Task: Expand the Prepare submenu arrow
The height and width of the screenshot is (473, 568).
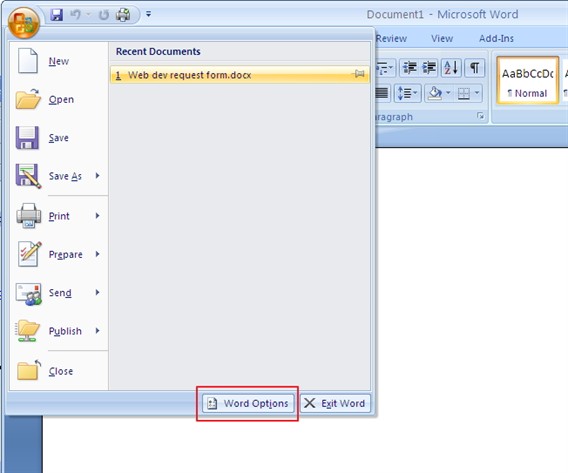Action: click(x=97, y=254)
